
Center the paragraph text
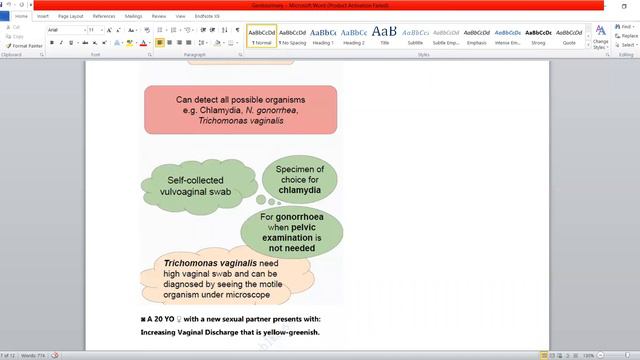[169, 42]
